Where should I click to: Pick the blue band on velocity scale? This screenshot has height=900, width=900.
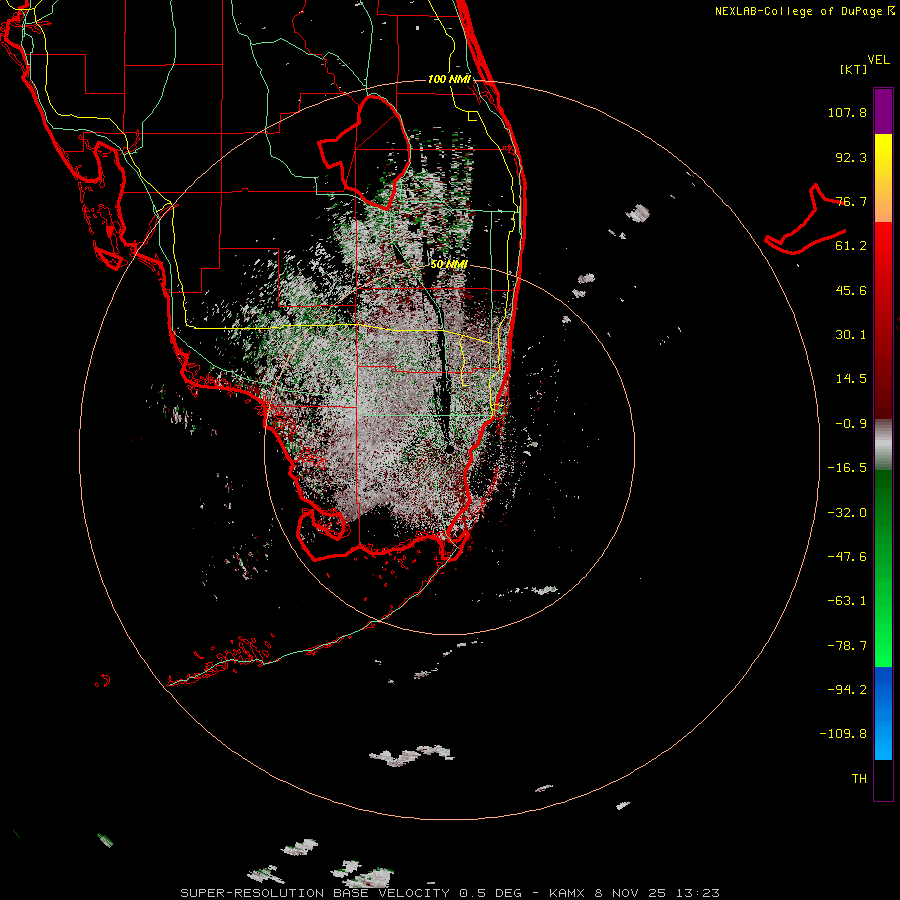(883, 713)
